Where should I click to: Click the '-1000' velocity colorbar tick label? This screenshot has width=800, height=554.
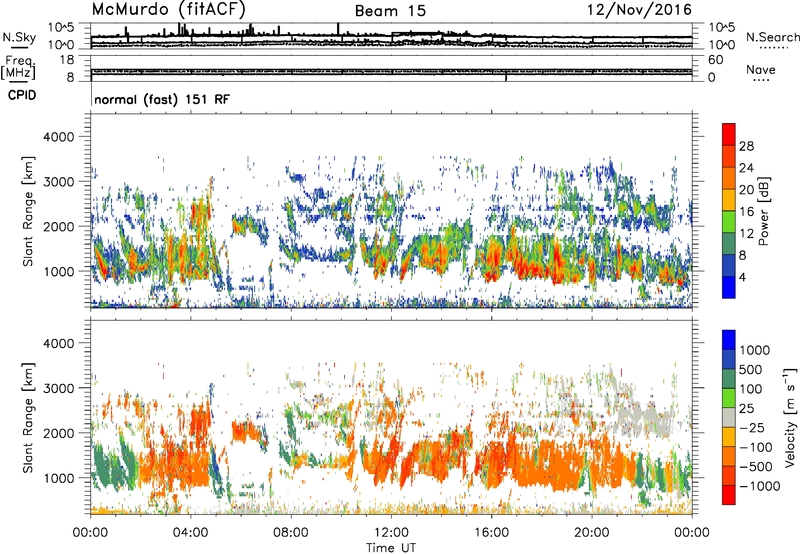(x=759, y=486)
